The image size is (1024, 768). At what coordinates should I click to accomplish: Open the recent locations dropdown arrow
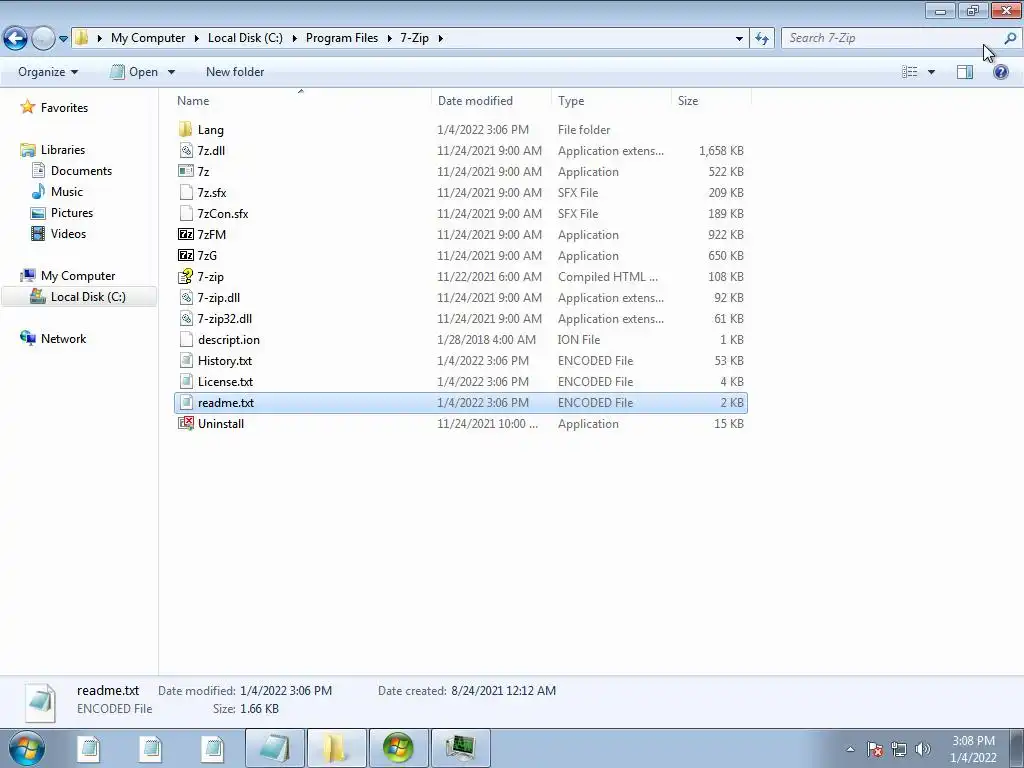point(63,39)
